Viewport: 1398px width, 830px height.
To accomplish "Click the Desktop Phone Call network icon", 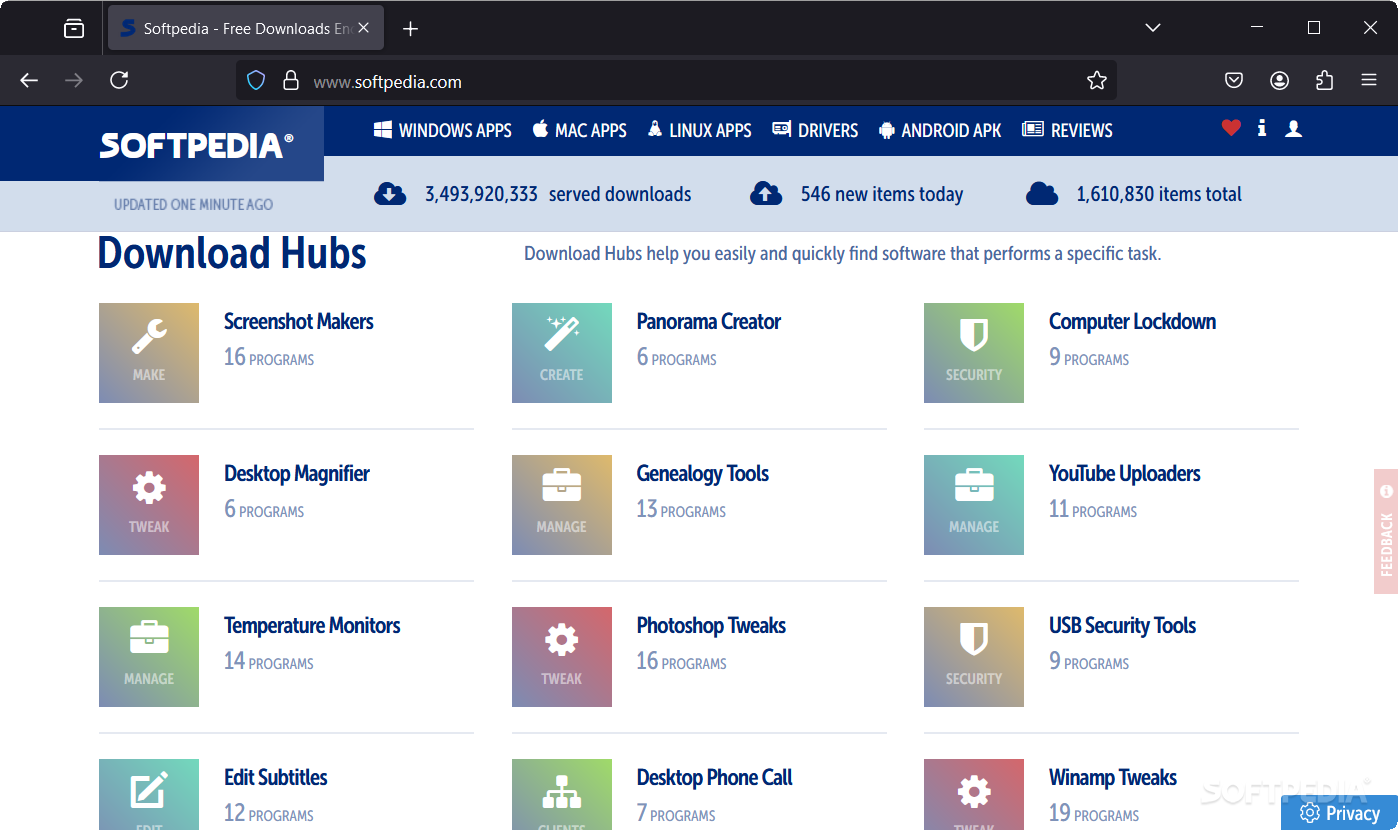I will [562, 794].
